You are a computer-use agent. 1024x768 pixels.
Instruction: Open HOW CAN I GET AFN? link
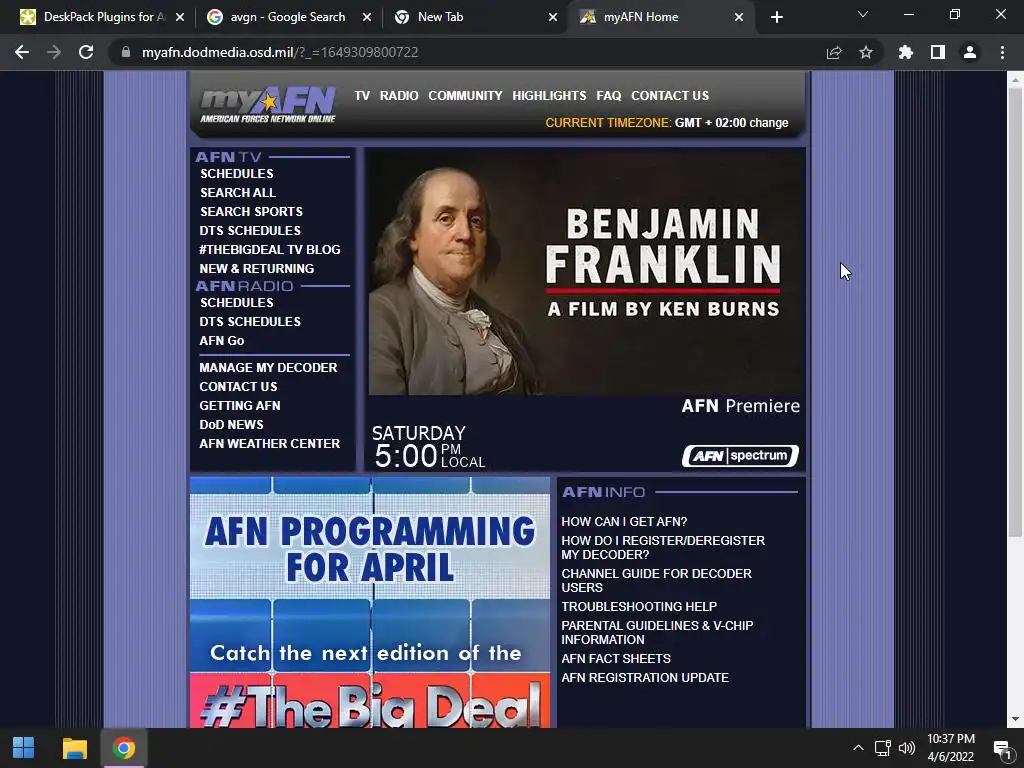pyautogui.click(x=624, y=522)
